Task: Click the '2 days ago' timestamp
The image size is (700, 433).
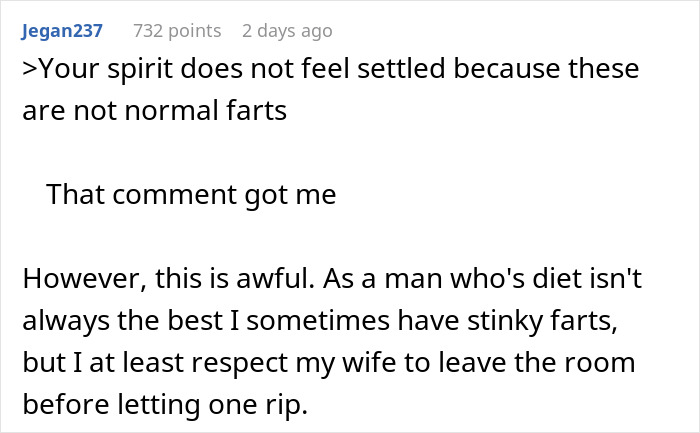Action: pyautogui.click(x=286, y=31)
